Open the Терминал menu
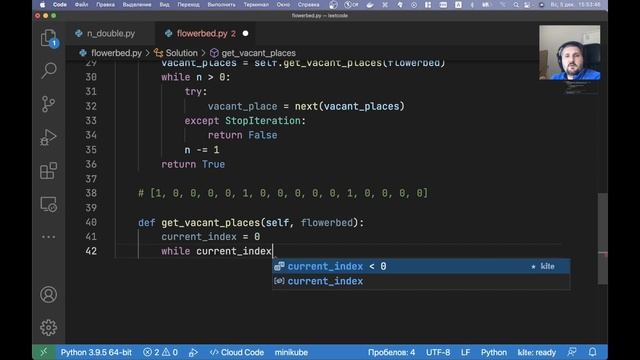Screen dimensions: 640x360 click(256, 5)
